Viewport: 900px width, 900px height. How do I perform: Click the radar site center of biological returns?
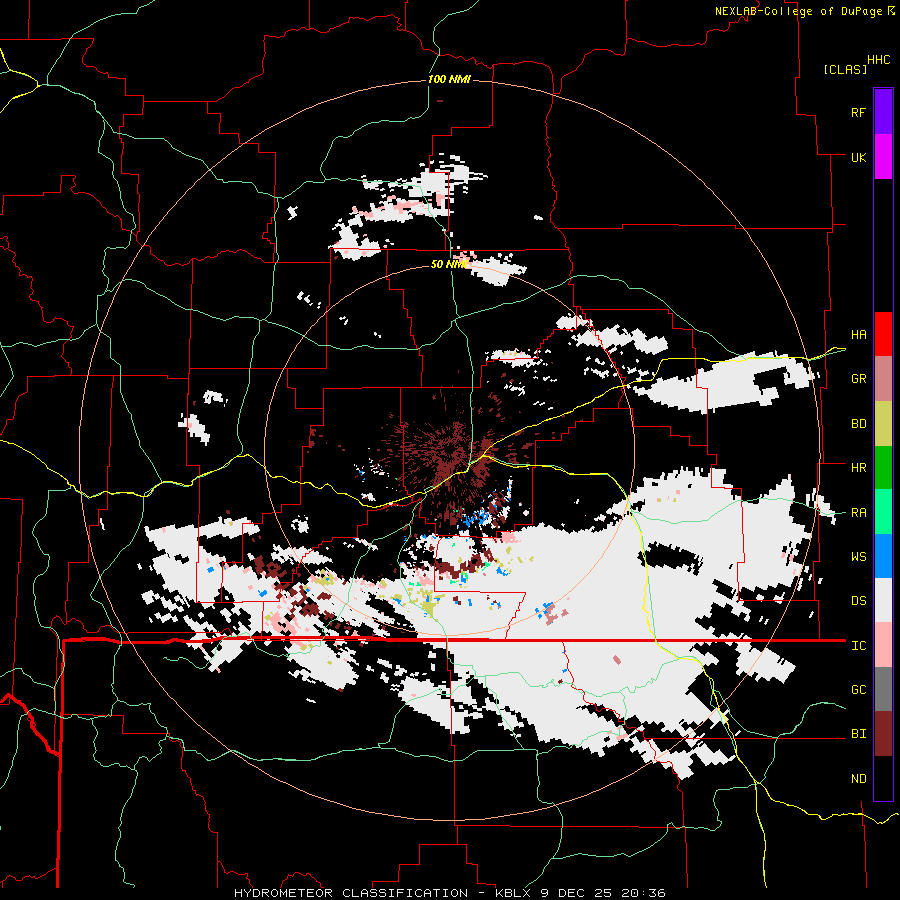pos(449,451)
